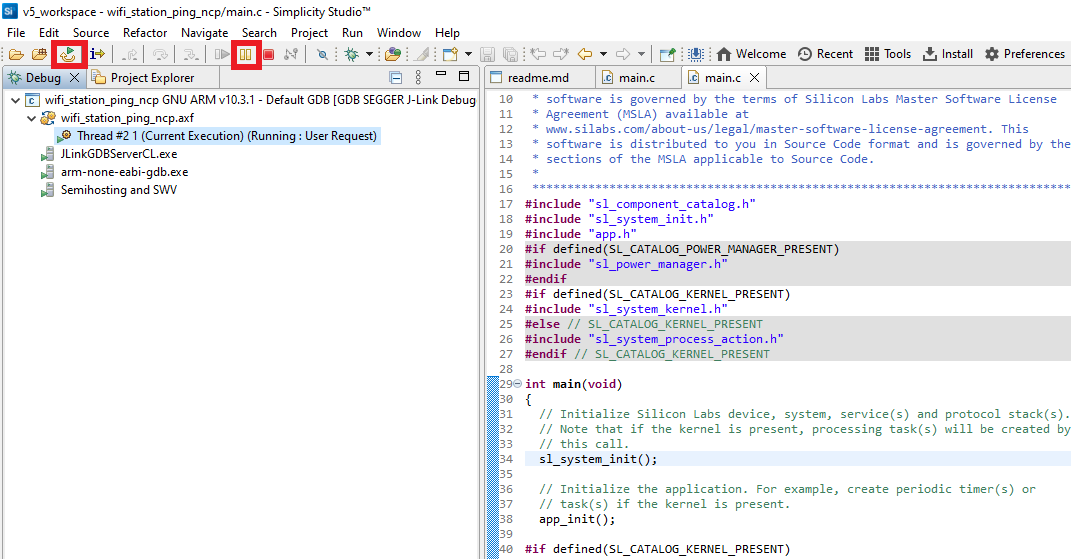
Task: Click the Welcome home button
Action: click(751, 54)
